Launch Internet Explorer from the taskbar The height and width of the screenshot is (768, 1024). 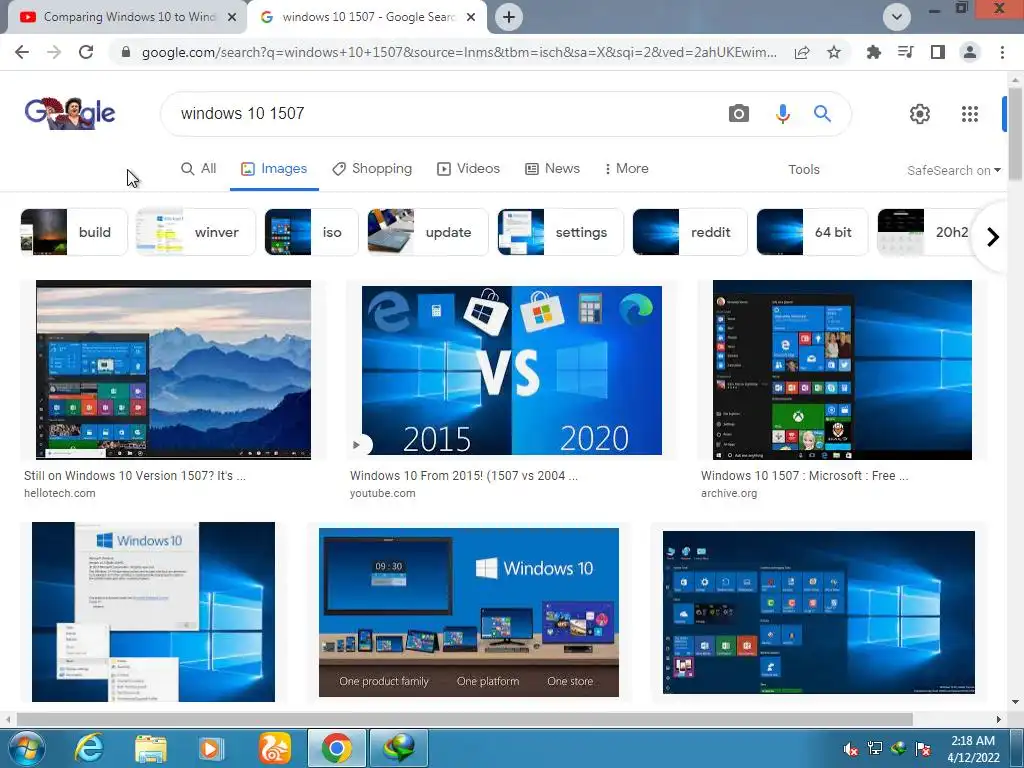tap(88, 748)
